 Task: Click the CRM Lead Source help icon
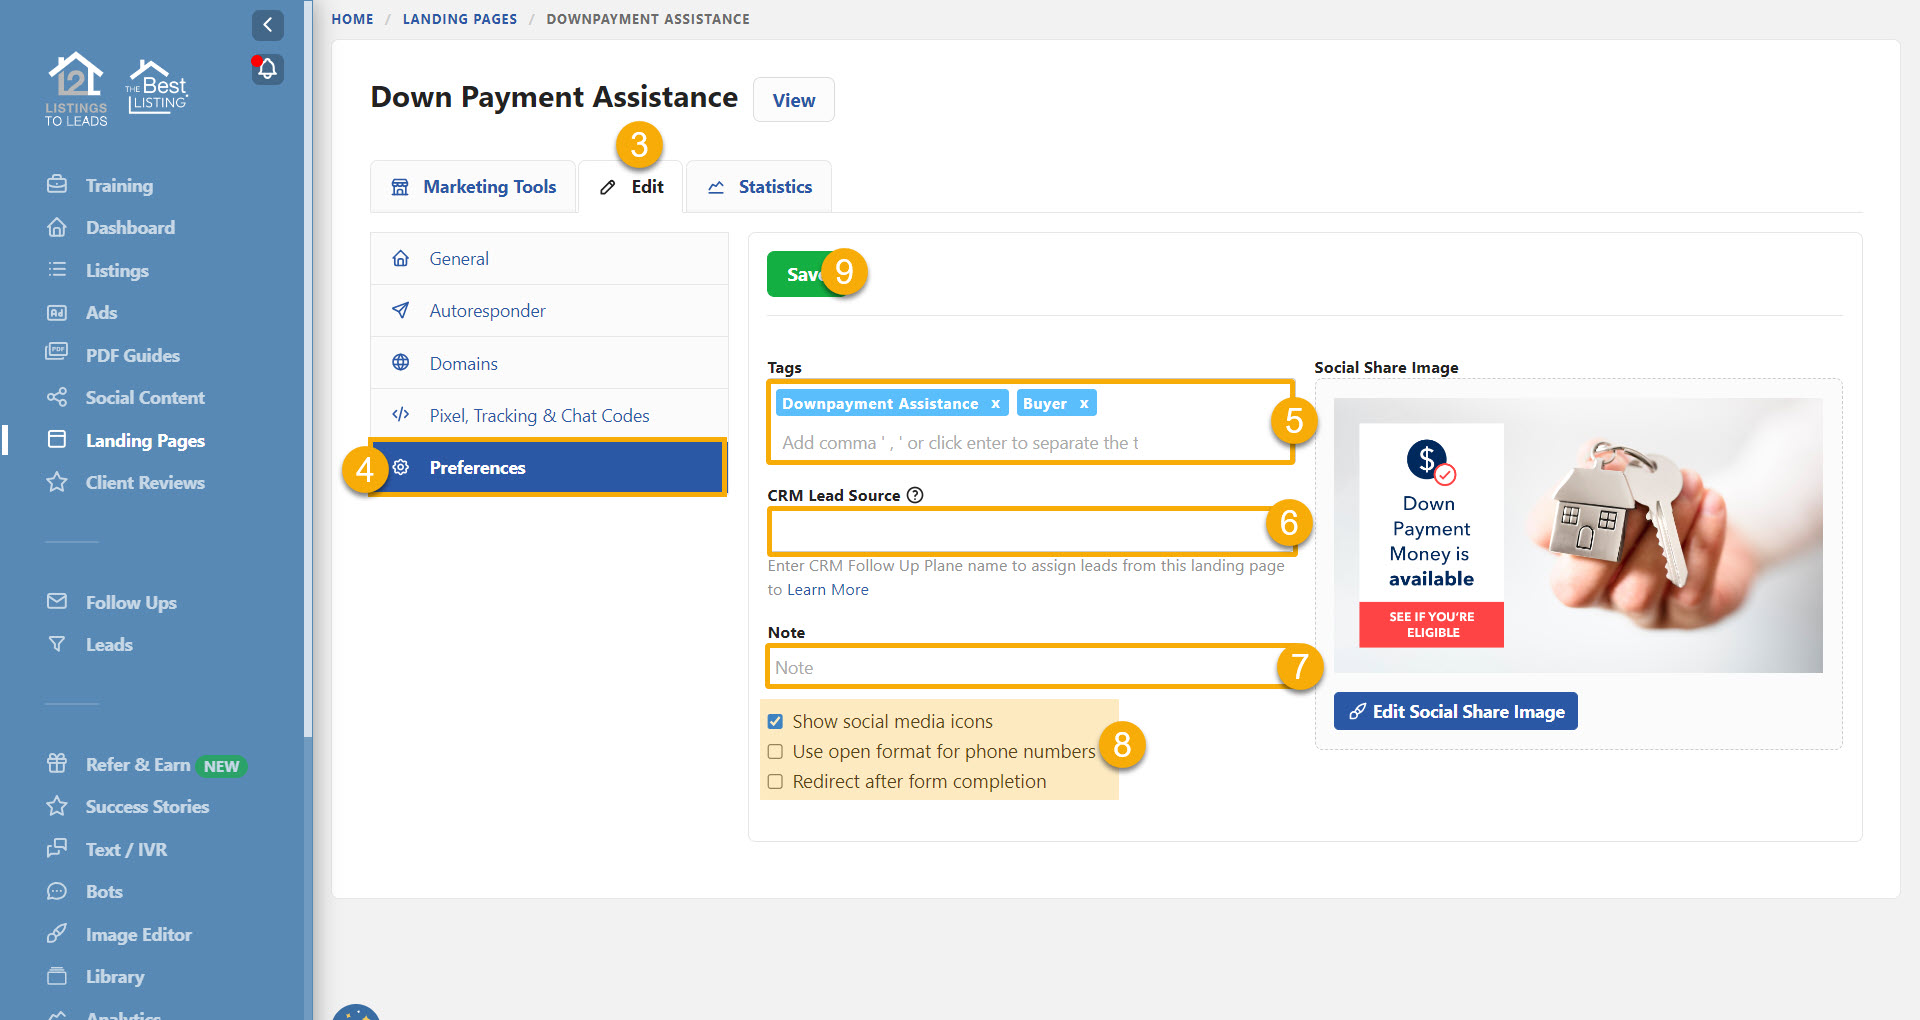pyautogui.click(x=915, y=495)
